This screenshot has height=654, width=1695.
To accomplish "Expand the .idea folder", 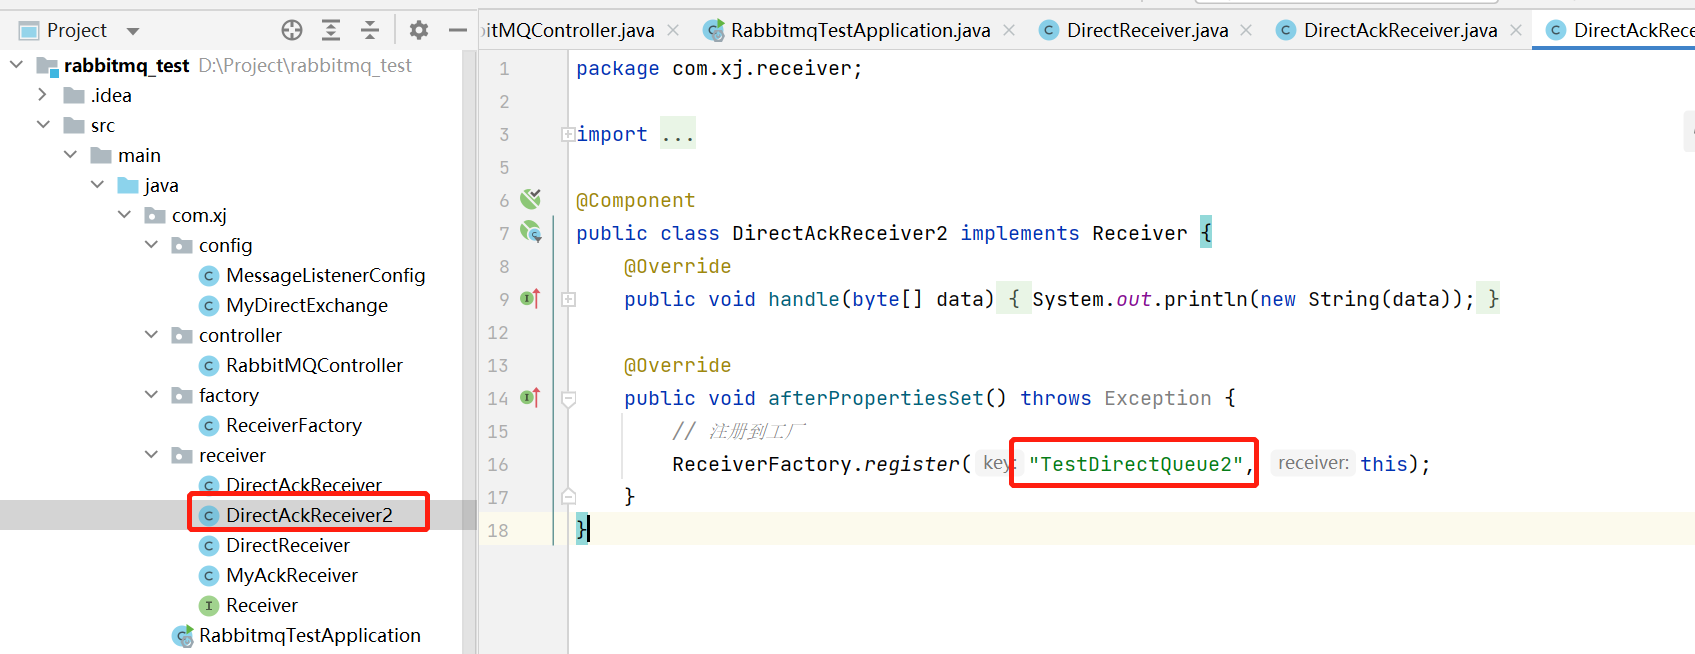I will click(x=42, y=95).
